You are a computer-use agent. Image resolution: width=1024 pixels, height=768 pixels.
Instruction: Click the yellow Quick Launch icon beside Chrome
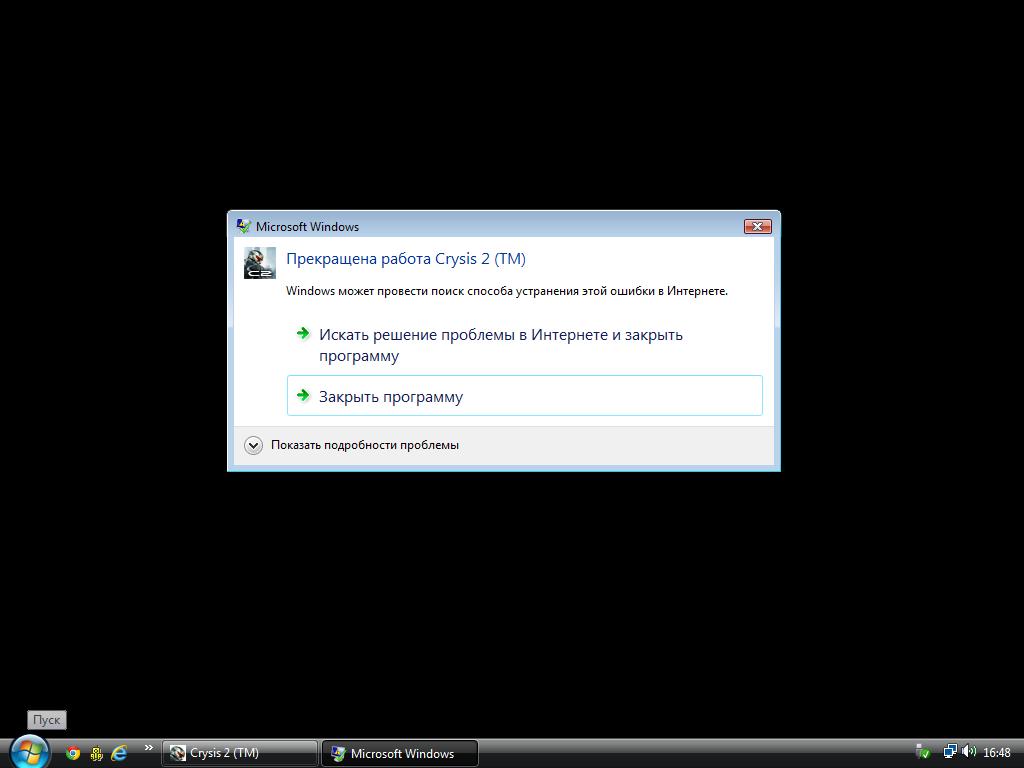97,753
